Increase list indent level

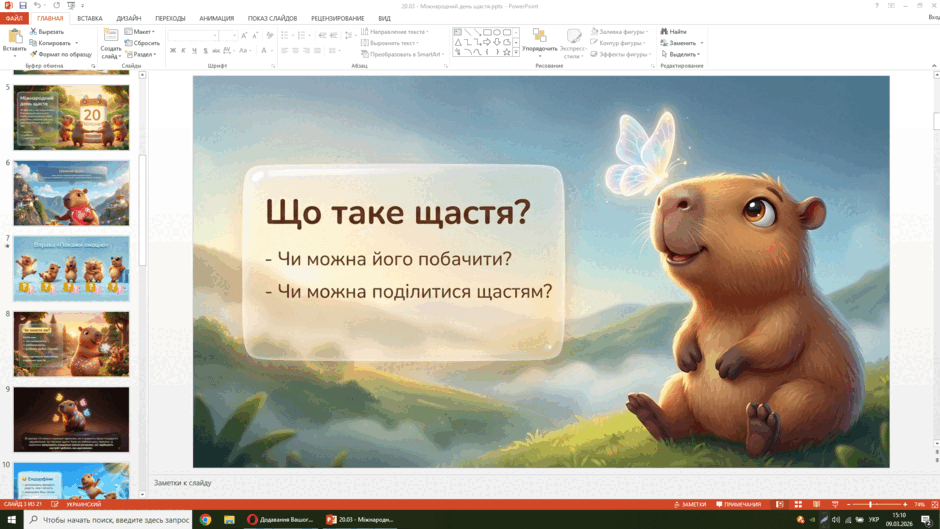click(333, 35)
